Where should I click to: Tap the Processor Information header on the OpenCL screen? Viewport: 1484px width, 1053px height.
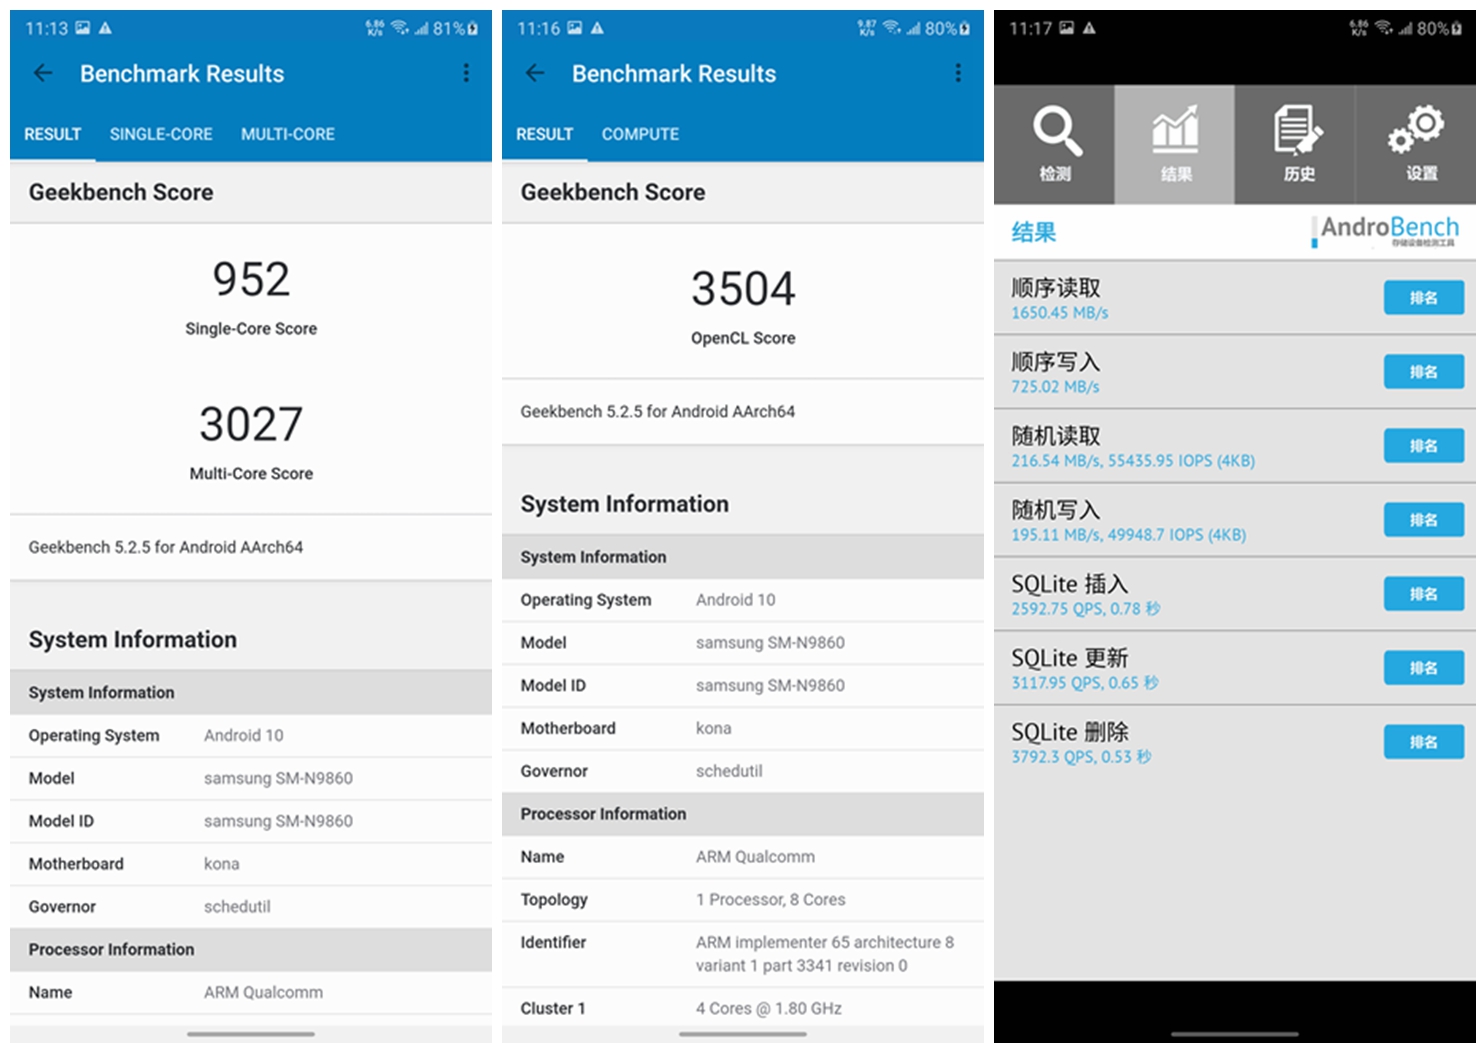coord(743,814)
